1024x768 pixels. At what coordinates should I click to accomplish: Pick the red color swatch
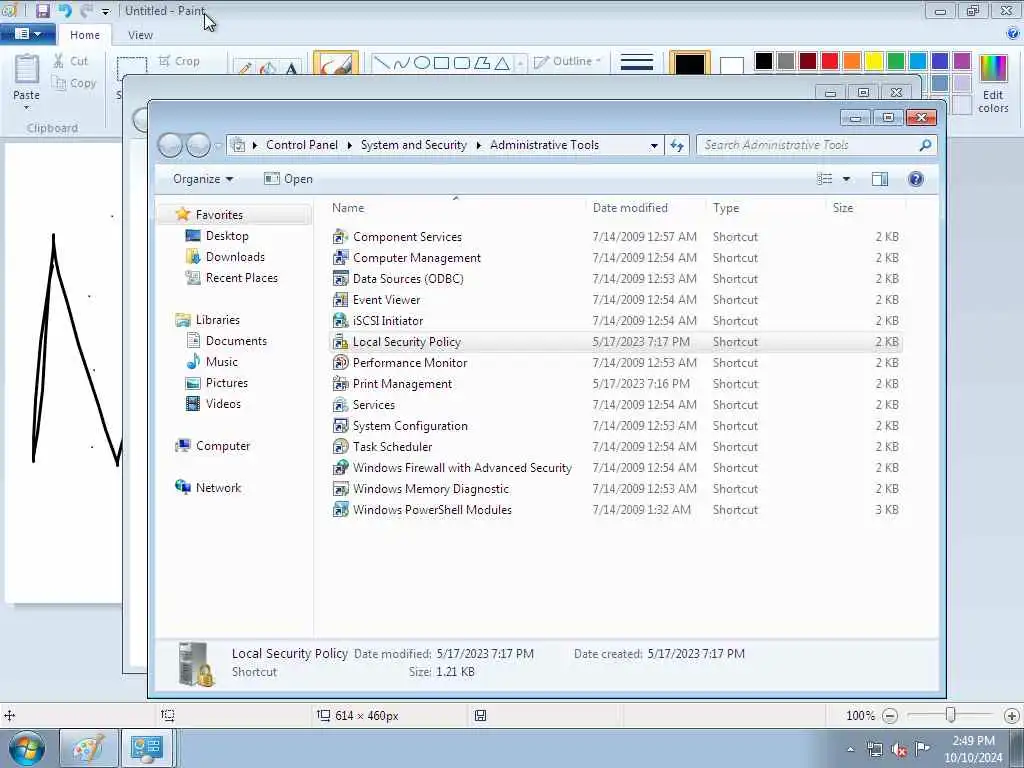point(829,61)
